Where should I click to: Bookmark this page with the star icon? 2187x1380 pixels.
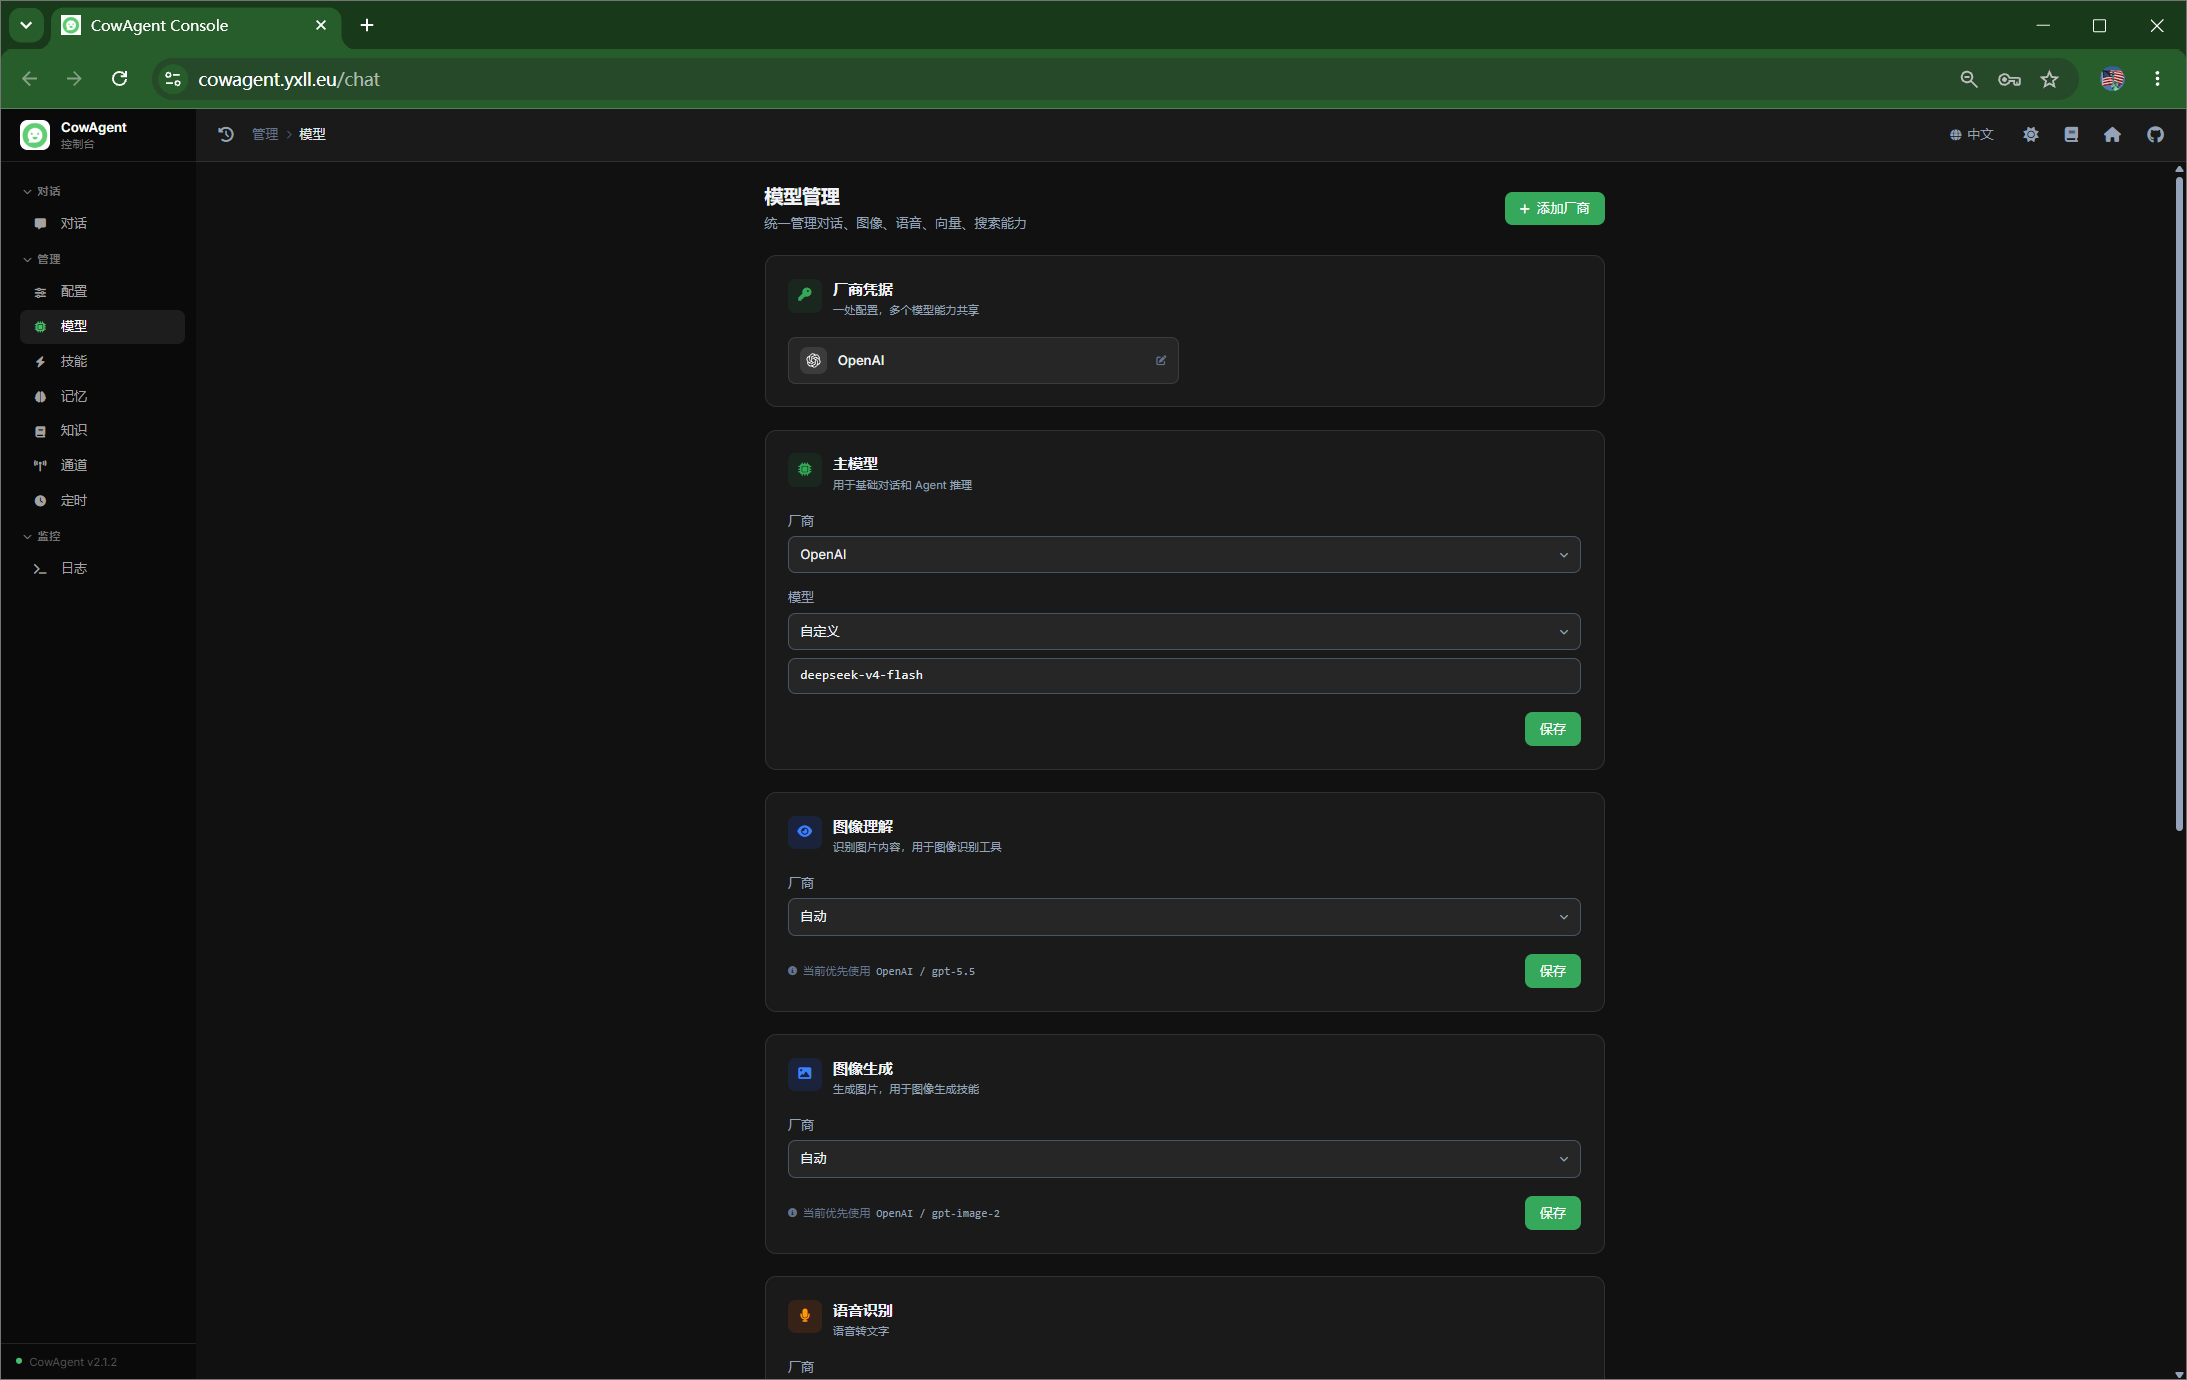coord(2049,79)
